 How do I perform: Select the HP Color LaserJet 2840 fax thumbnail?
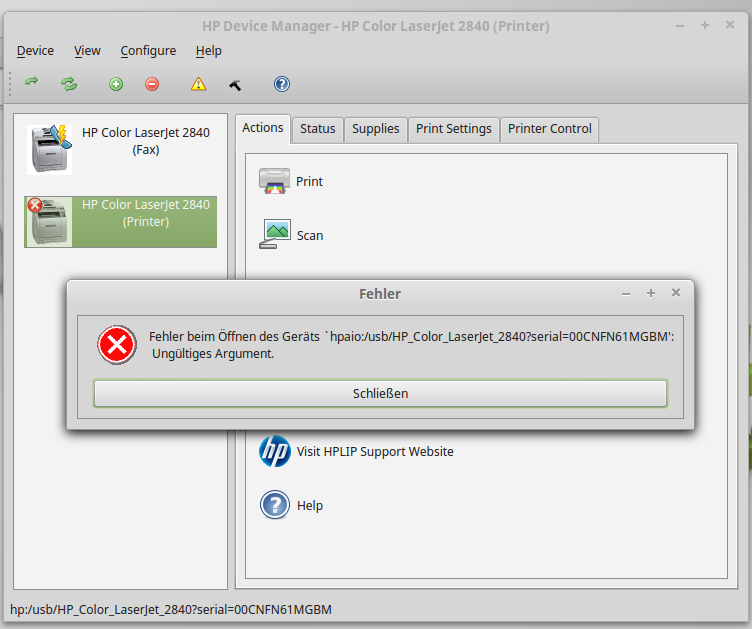[x=49, y=150]
